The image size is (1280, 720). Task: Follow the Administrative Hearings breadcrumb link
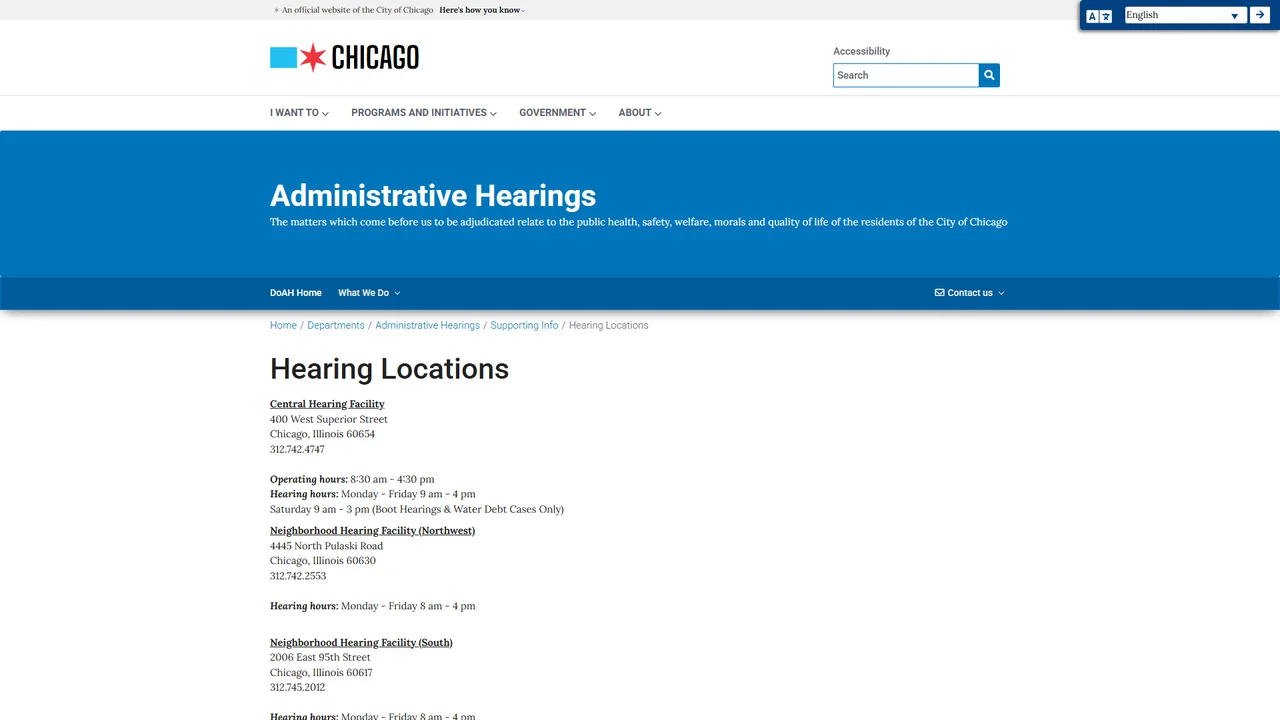tap(427, 325)
